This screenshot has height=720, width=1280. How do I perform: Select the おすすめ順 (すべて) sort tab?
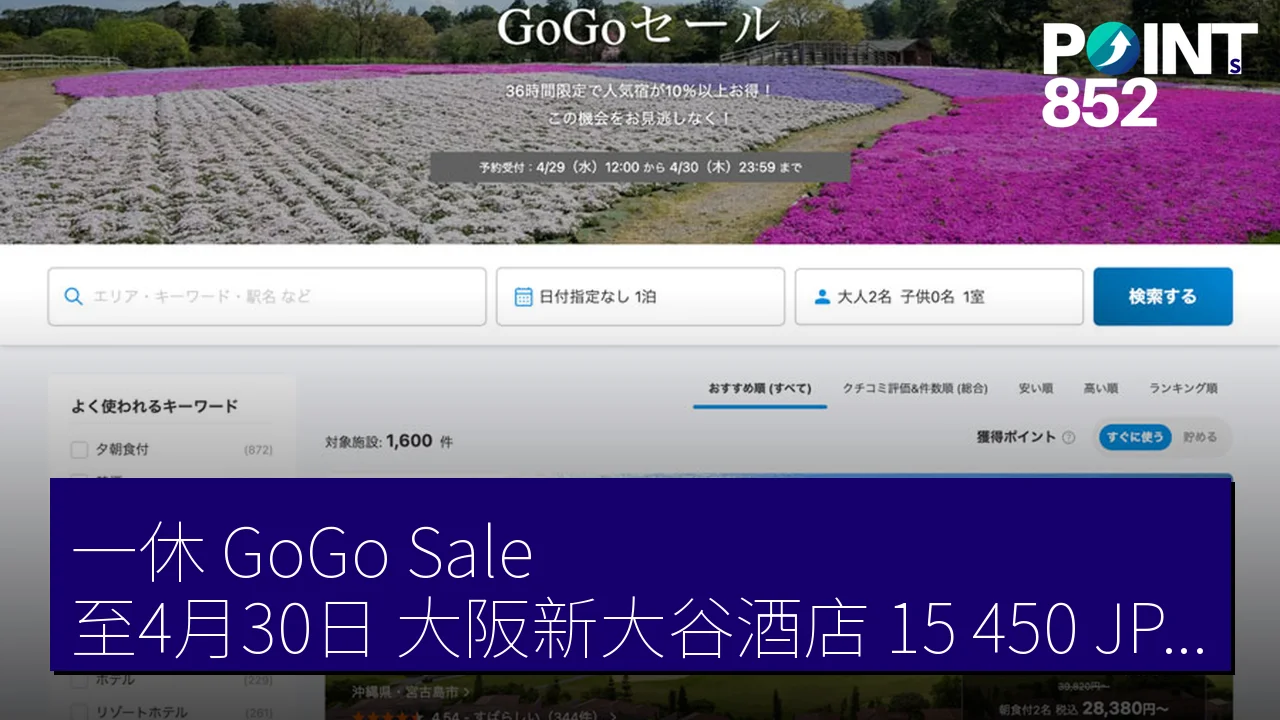point(759,388)
